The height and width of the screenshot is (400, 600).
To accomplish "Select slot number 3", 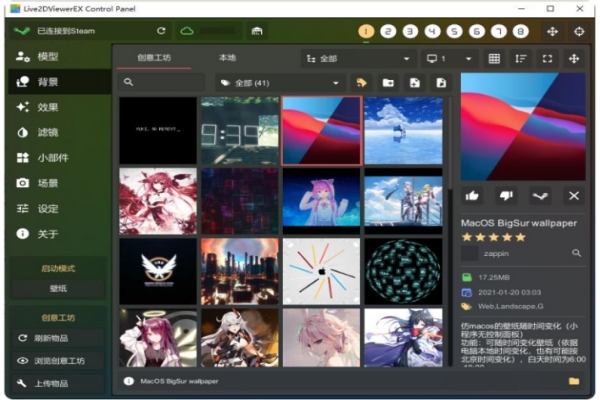I will [x=410, y=31].
